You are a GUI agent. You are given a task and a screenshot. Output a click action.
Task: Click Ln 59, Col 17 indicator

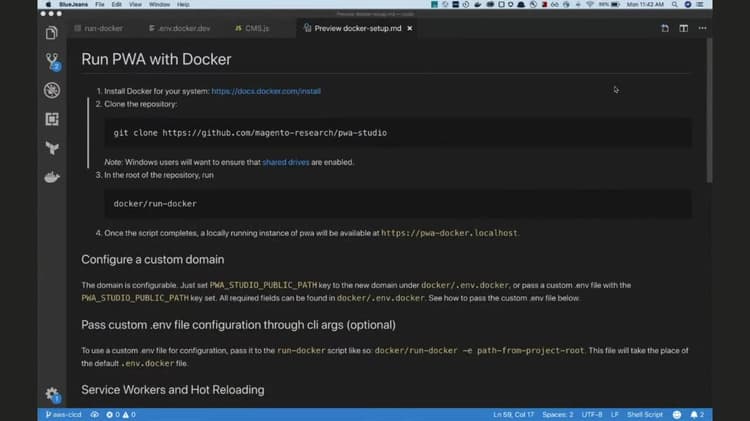pyautogui.click(x=513, y=414)
